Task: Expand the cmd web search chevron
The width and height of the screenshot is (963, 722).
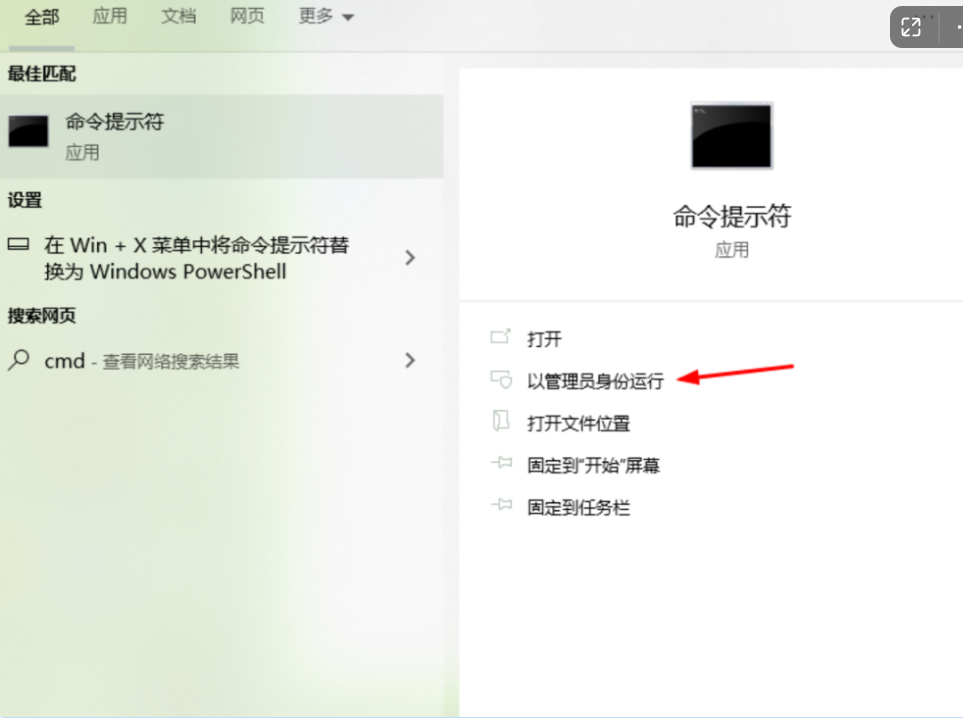Action: click(410, 360)
